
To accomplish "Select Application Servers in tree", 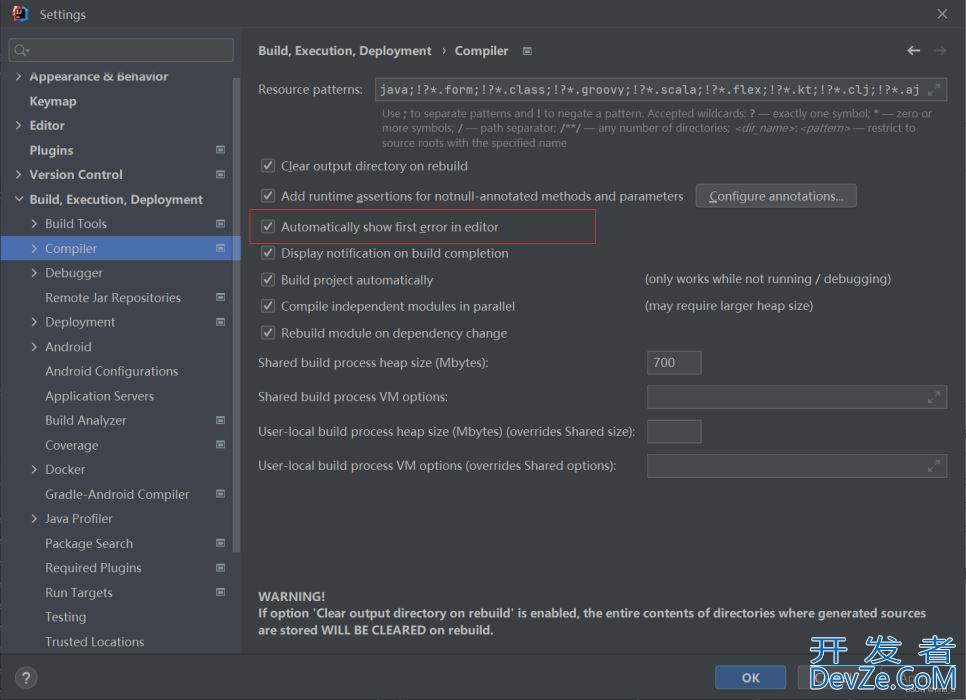I will 99,396.
